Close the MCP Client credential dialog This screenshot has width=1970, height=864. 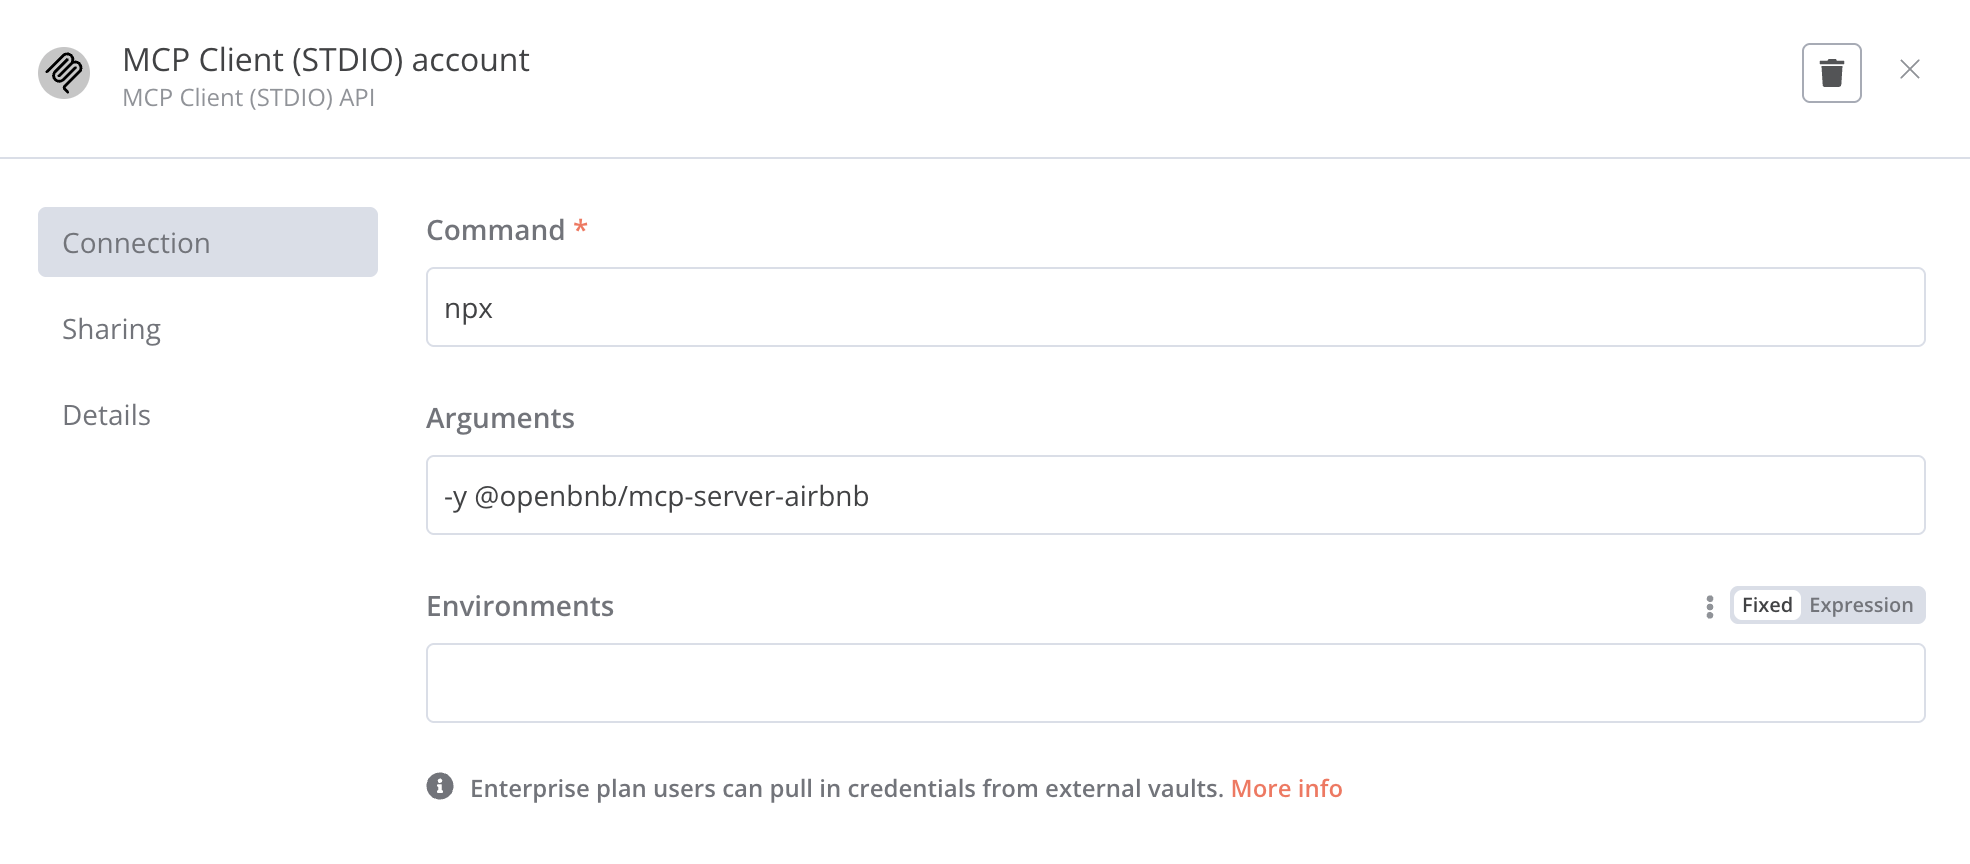(1909, 69)
